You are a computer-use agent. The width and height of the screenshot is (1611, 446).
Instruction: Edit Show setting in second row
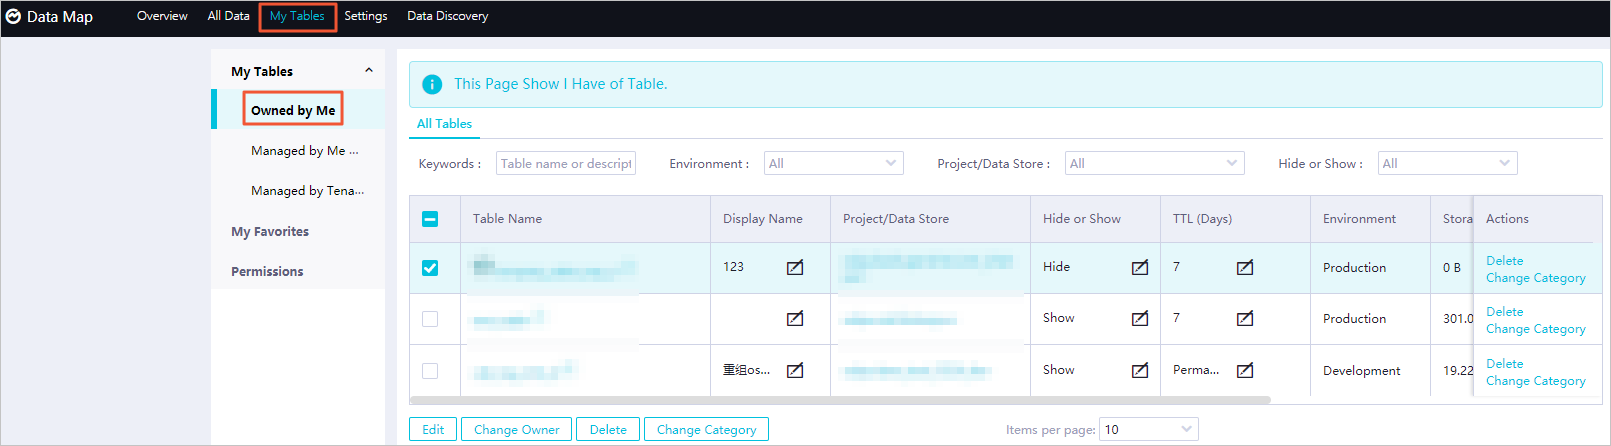click(x=1140, y=318)
